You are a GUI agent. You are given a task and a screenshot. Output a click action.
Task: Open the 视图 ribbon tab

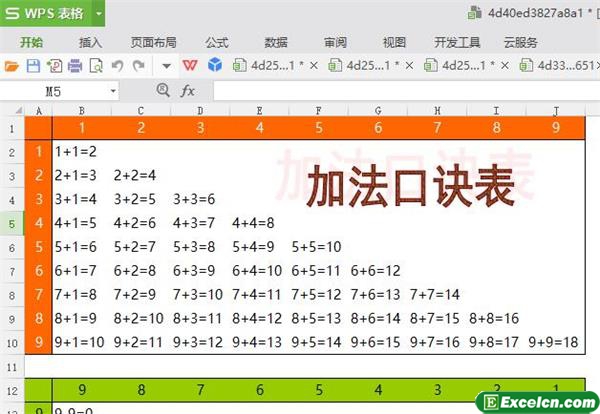(x=394, y=42)
